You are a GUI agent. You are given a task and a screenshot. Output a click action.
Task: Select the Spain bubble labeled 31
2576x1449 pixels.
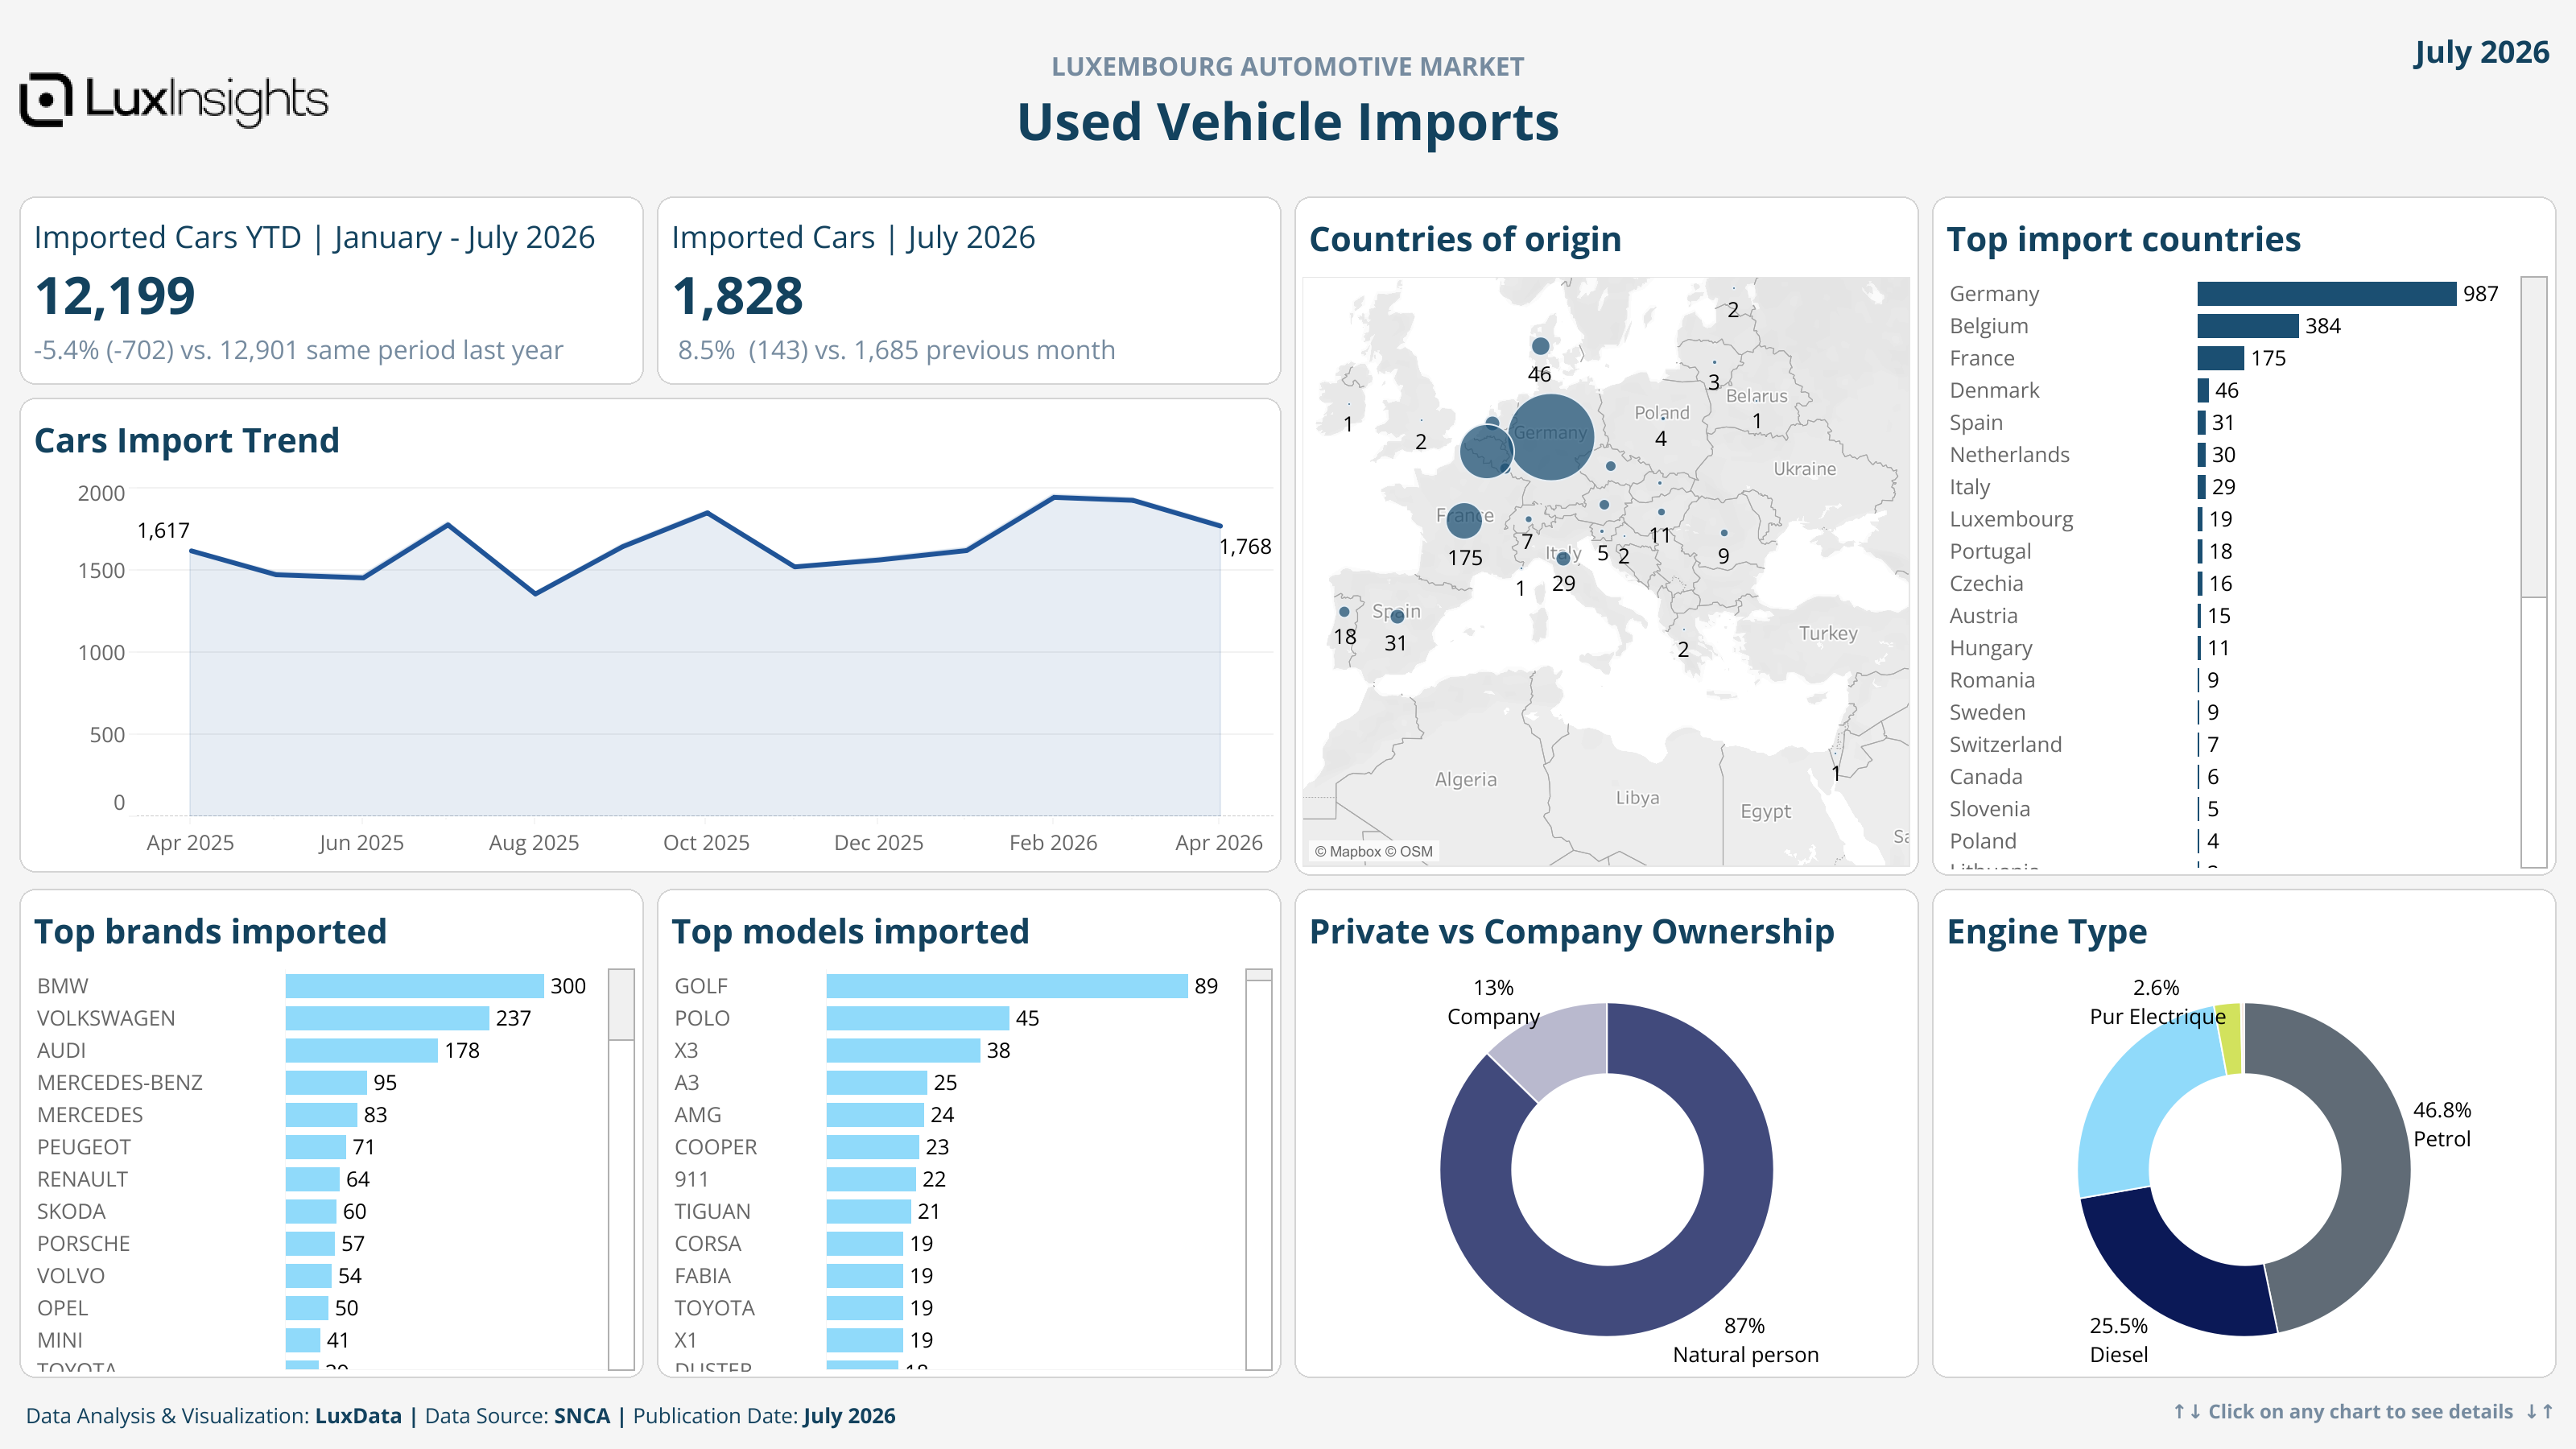pos(1397,616)
